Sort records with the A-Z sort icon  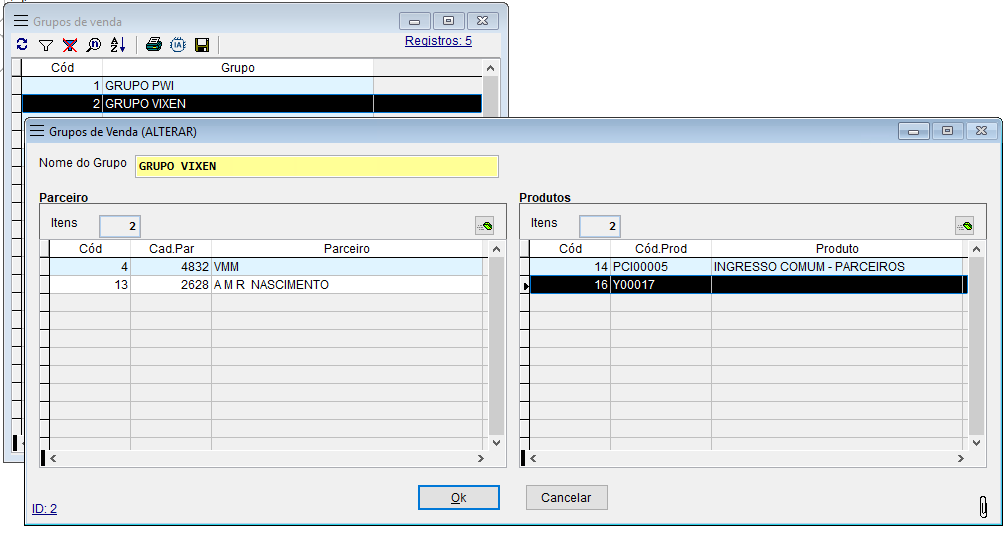click(118, 45)
